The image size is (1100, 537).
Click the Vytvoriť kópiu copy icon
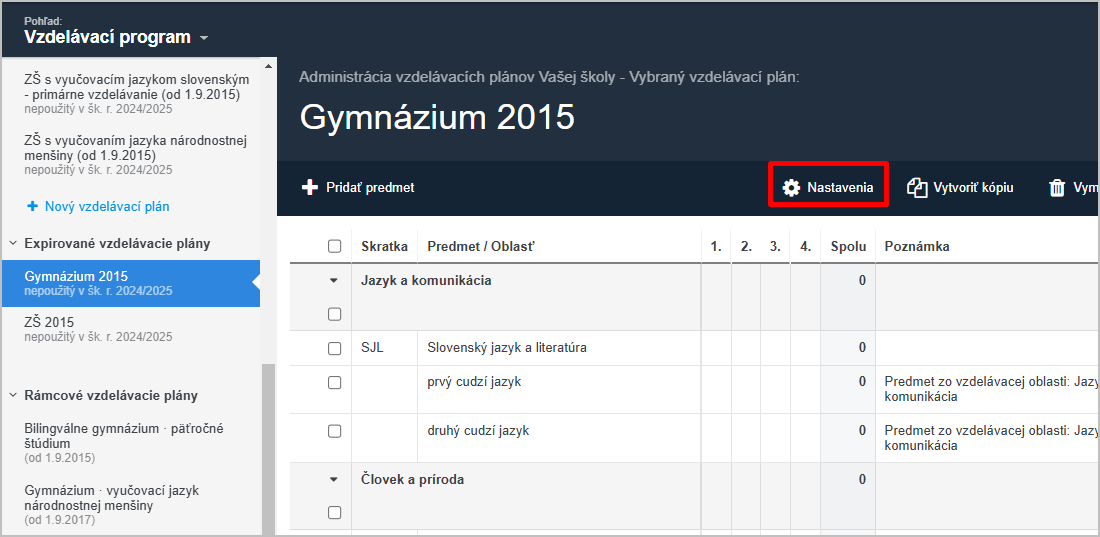pos(917,187)
